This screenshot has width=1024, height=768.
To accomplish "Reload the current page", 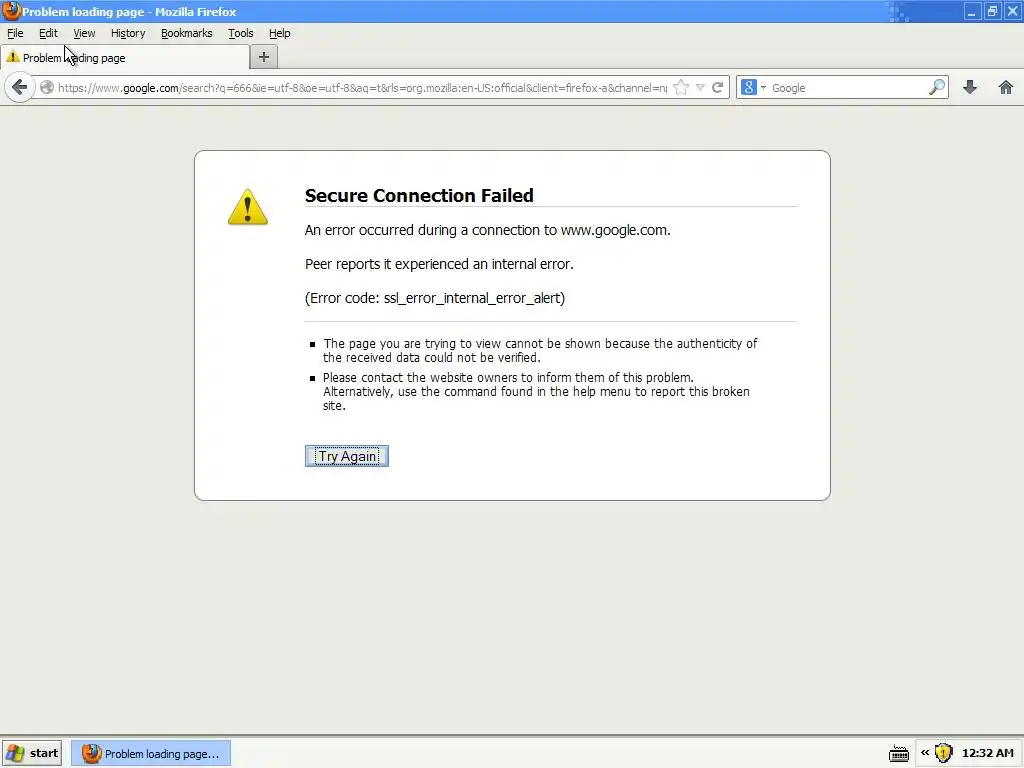I will point(718,88).
